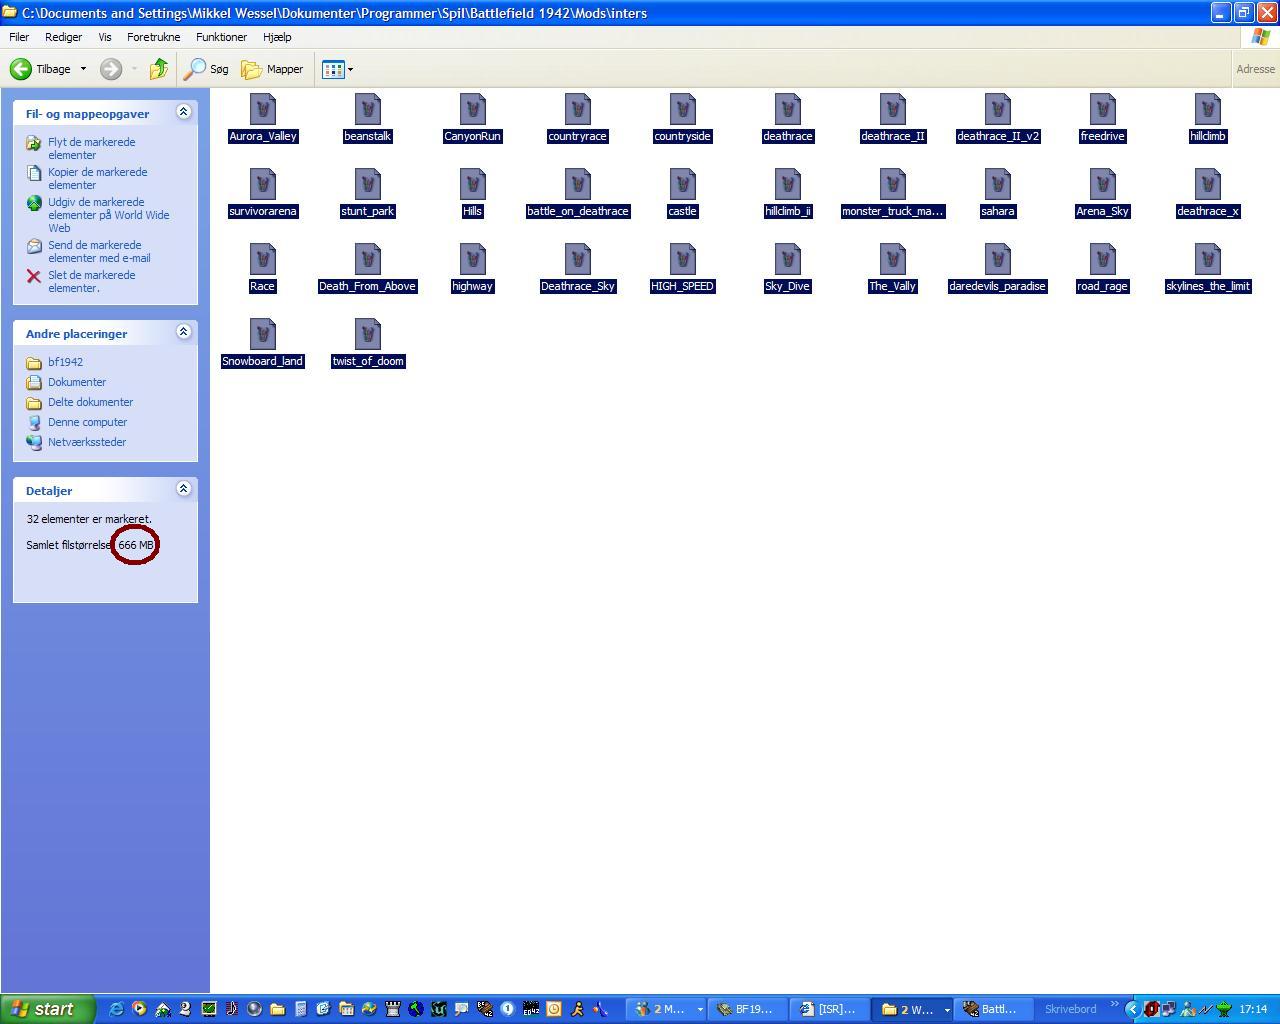This screenshot has height=1024, width=1280.
Task: Collapse the Fil- og mappeopgaver panel
Action: pyautogui.click(x=183, y=112)
